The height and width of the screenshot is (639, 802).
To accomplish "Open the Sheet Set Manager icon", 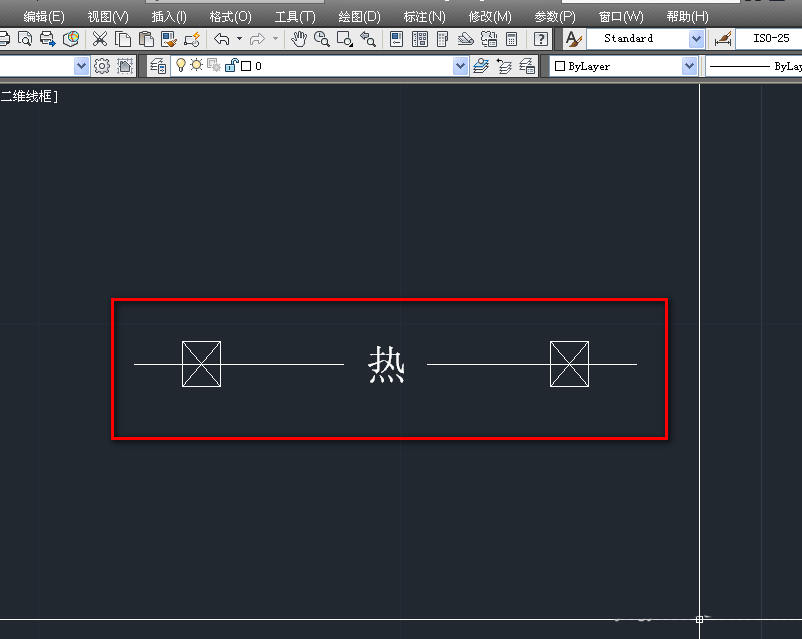I will coord(465,39).
